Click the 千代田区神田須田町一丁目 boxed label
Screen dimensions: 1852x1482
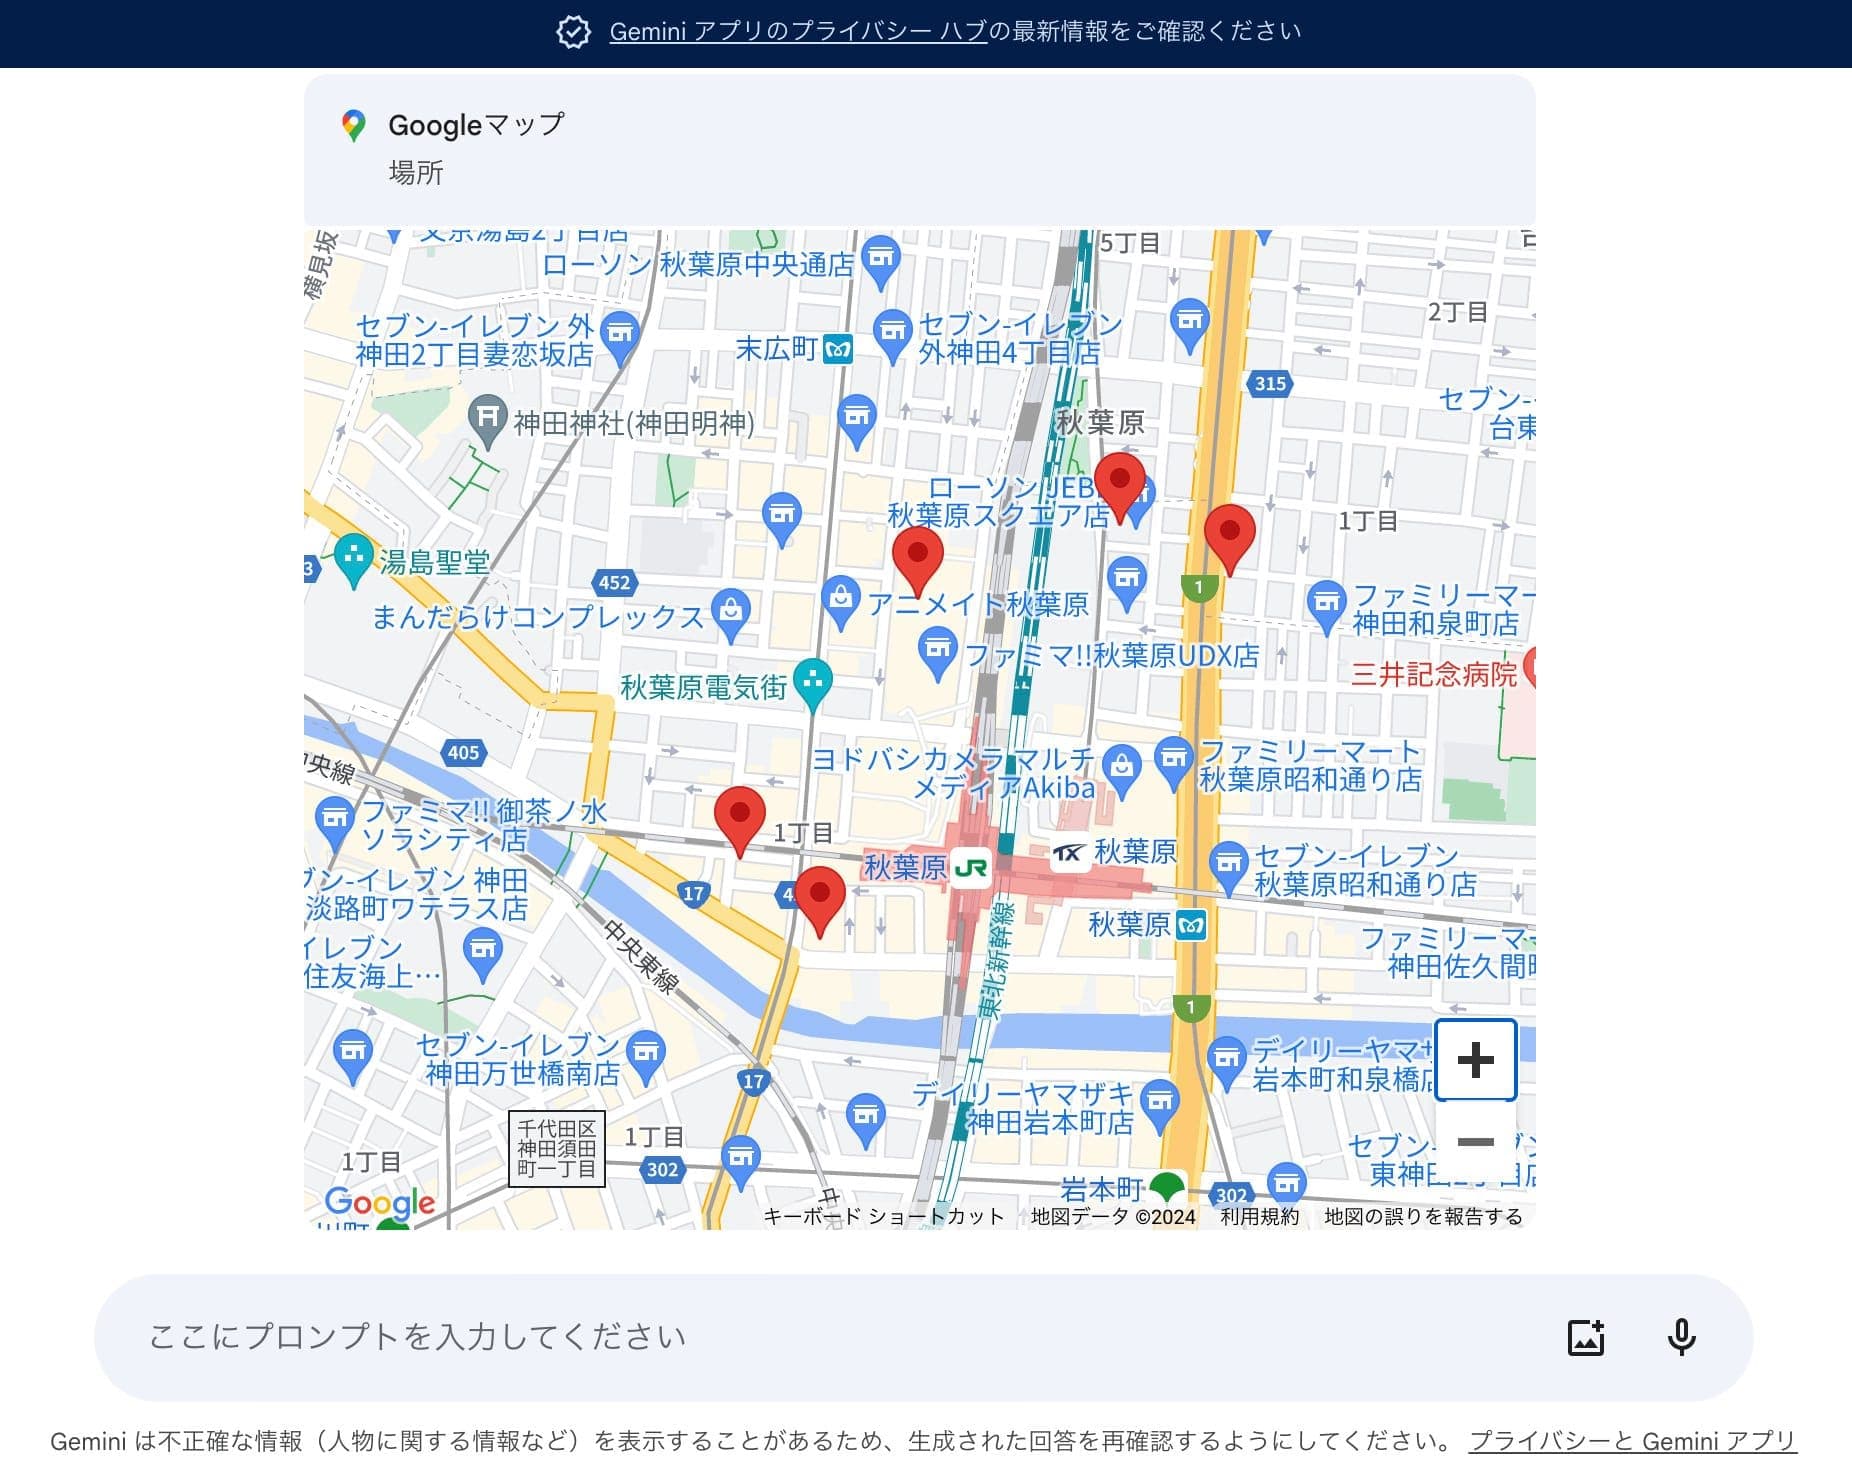point(557,1149)
